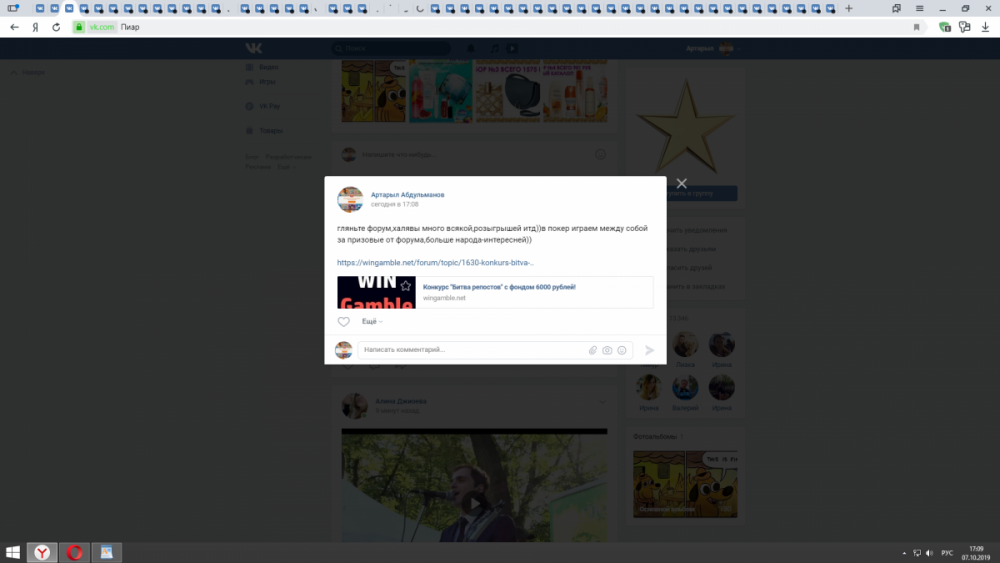1000x563 pixels.
Task: Open author Артарыл Абдульманов's profile name
Action: [x=407, y=194]
